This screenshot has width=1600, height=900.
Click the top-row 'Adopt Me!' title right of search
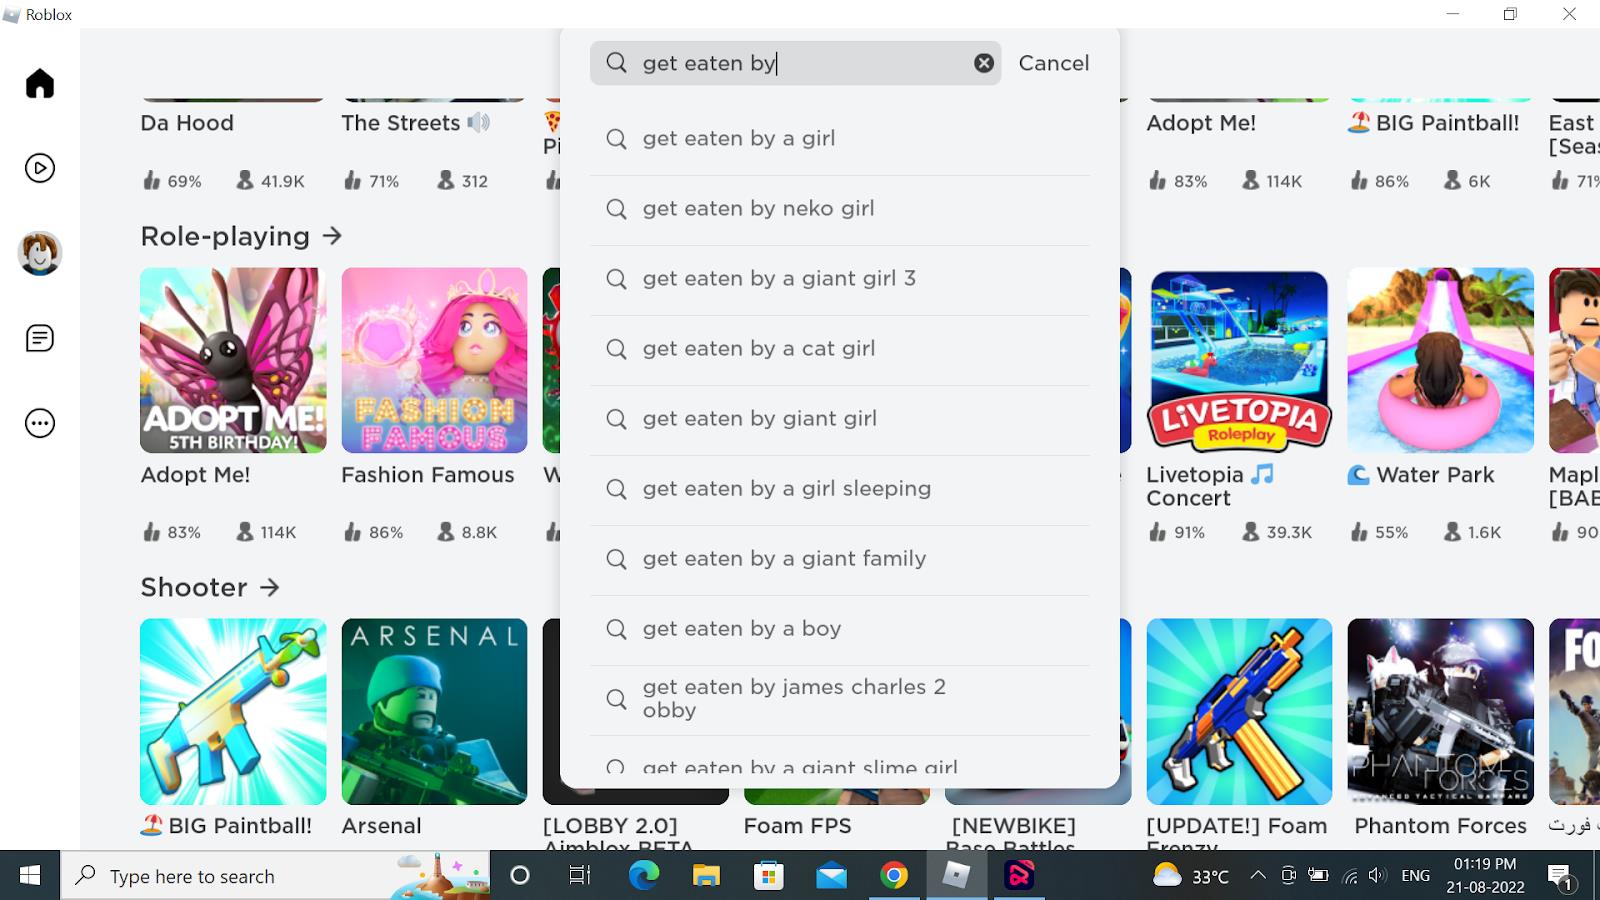click(1201, 123)
